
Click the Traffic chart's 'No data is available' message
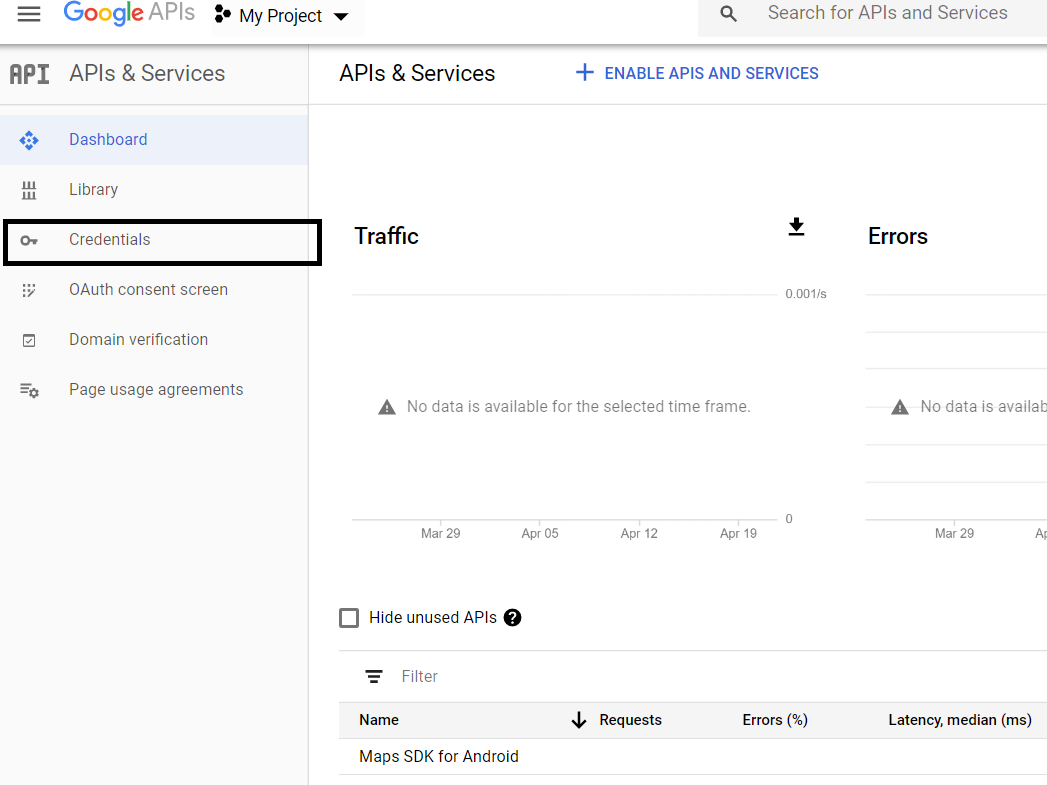click(x=578, y=407)
